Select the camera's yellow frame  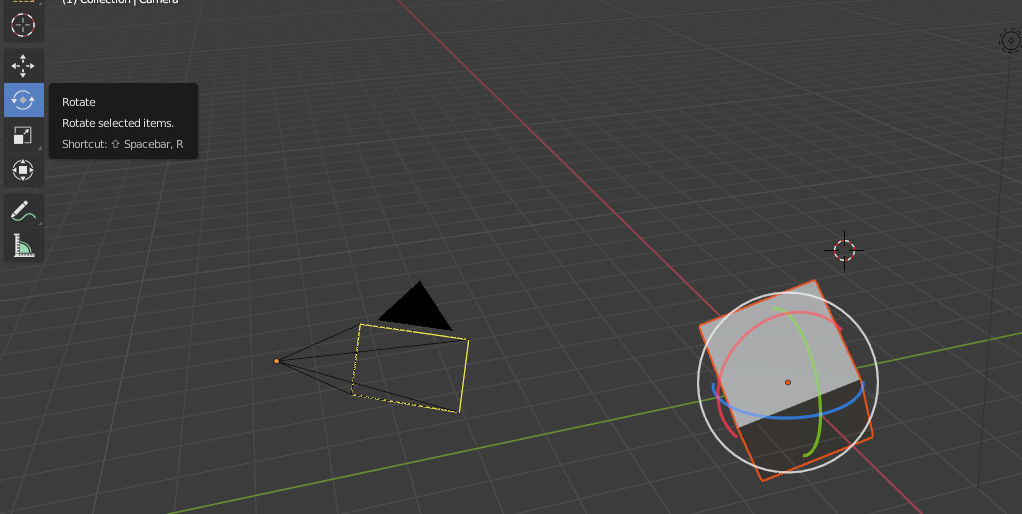click(x=410, y=368)
